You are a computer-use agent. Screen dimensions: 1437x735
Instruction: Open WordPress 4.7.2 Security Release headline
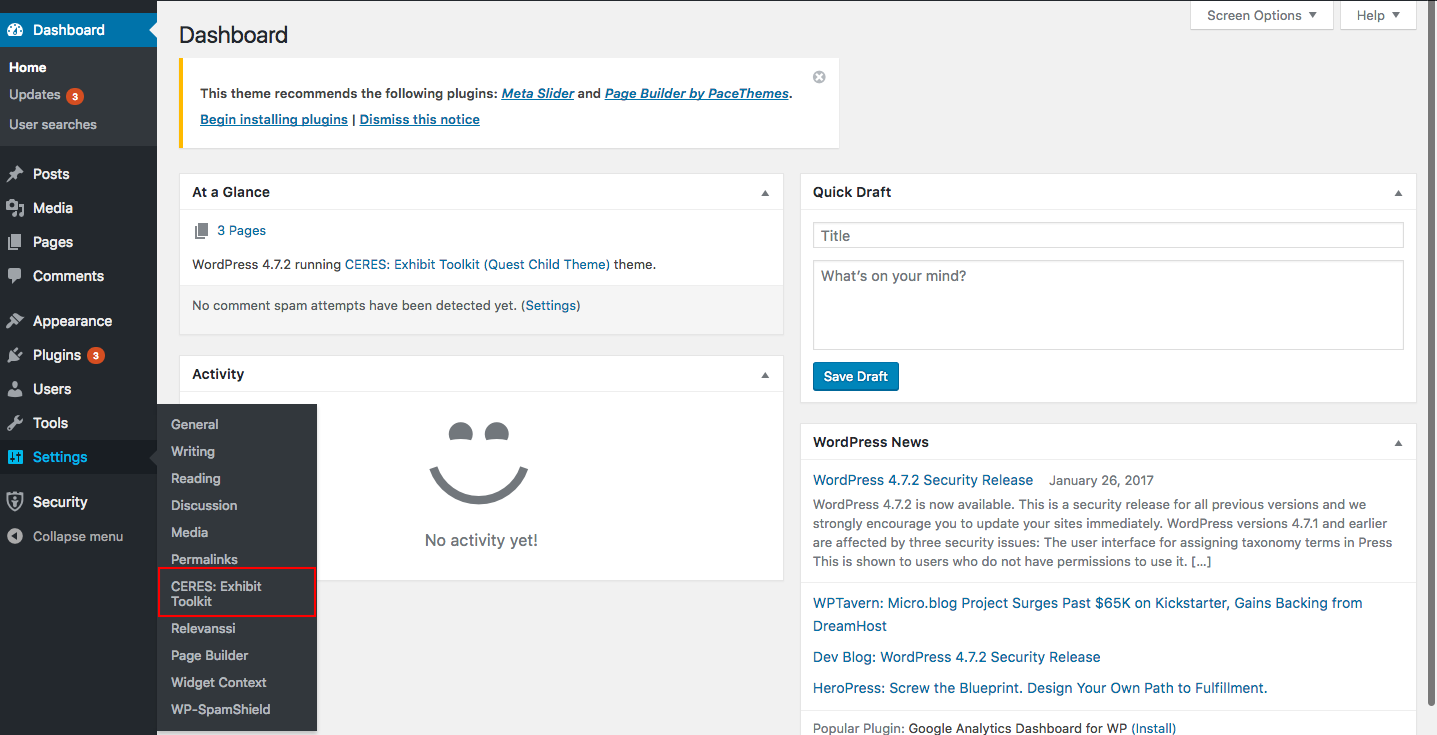coord(923,480)
